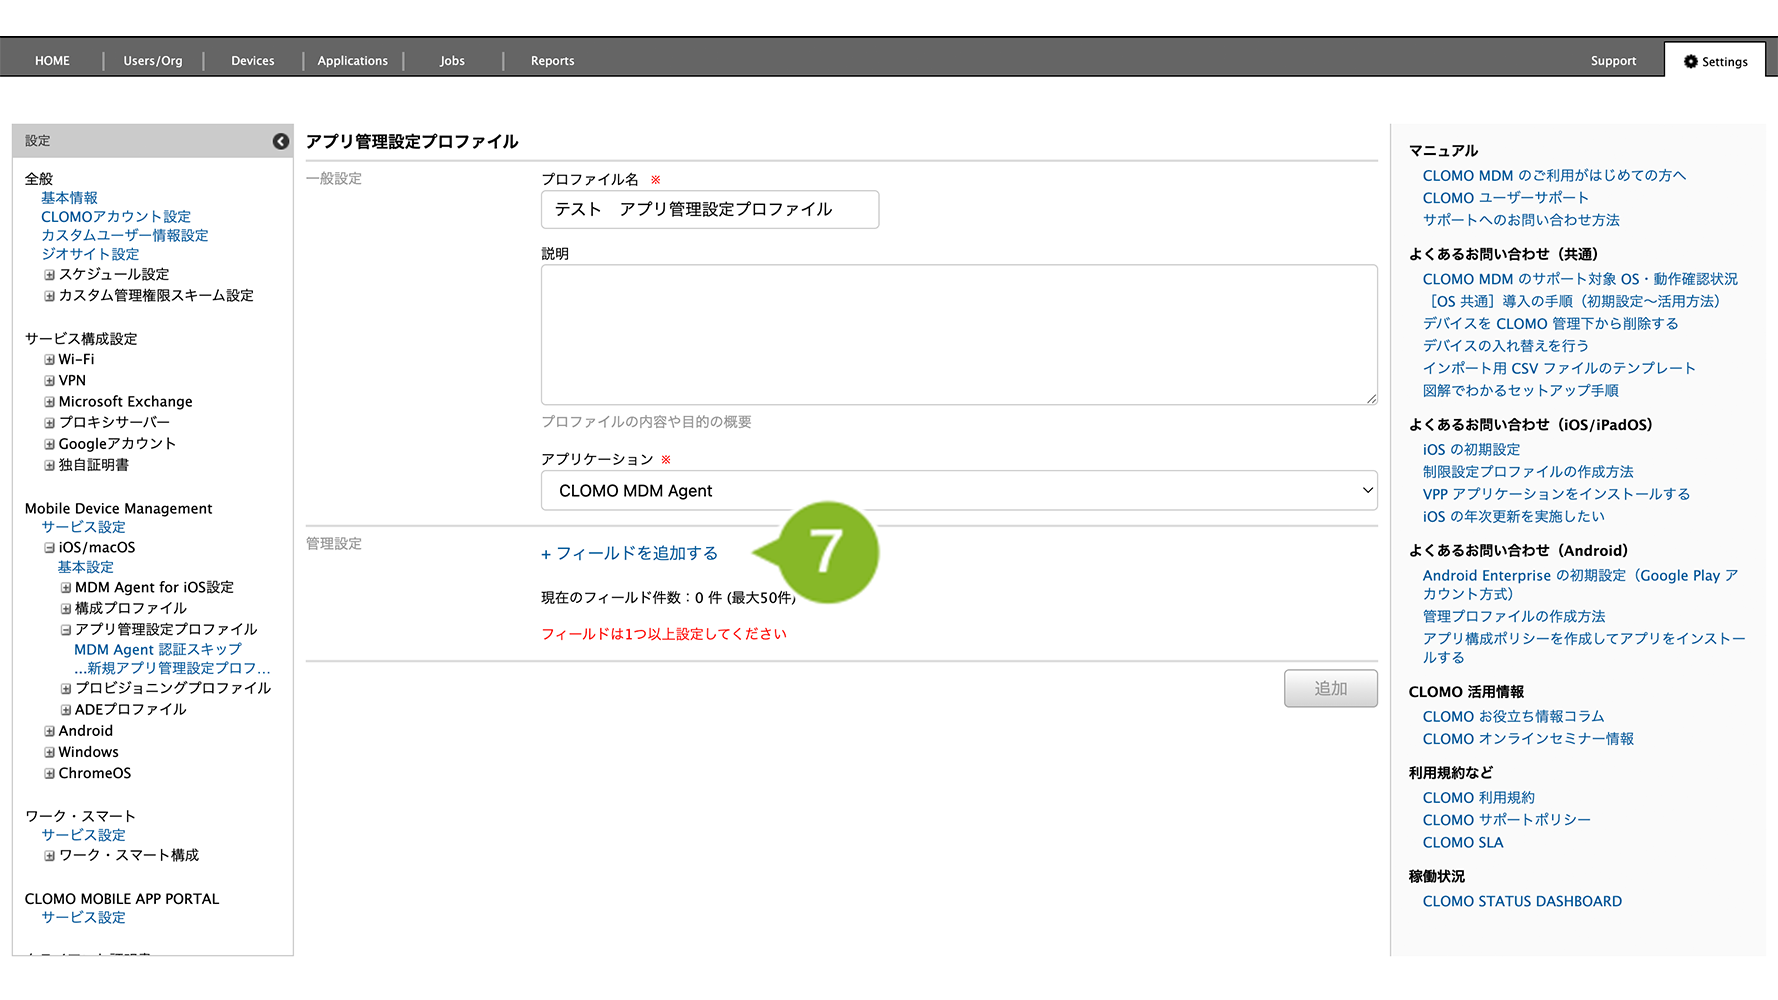Click the プロファイル名 text field

click(709, 210)
